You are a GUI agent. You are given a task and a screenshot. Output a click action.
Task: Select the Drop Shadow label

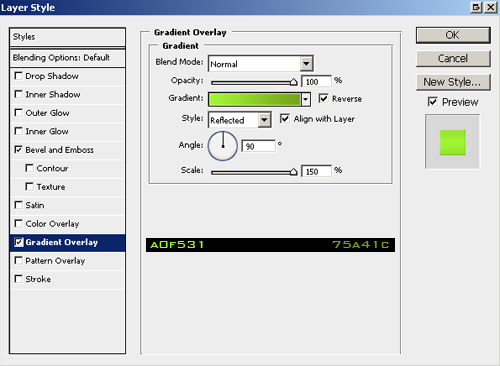[52, 76]
